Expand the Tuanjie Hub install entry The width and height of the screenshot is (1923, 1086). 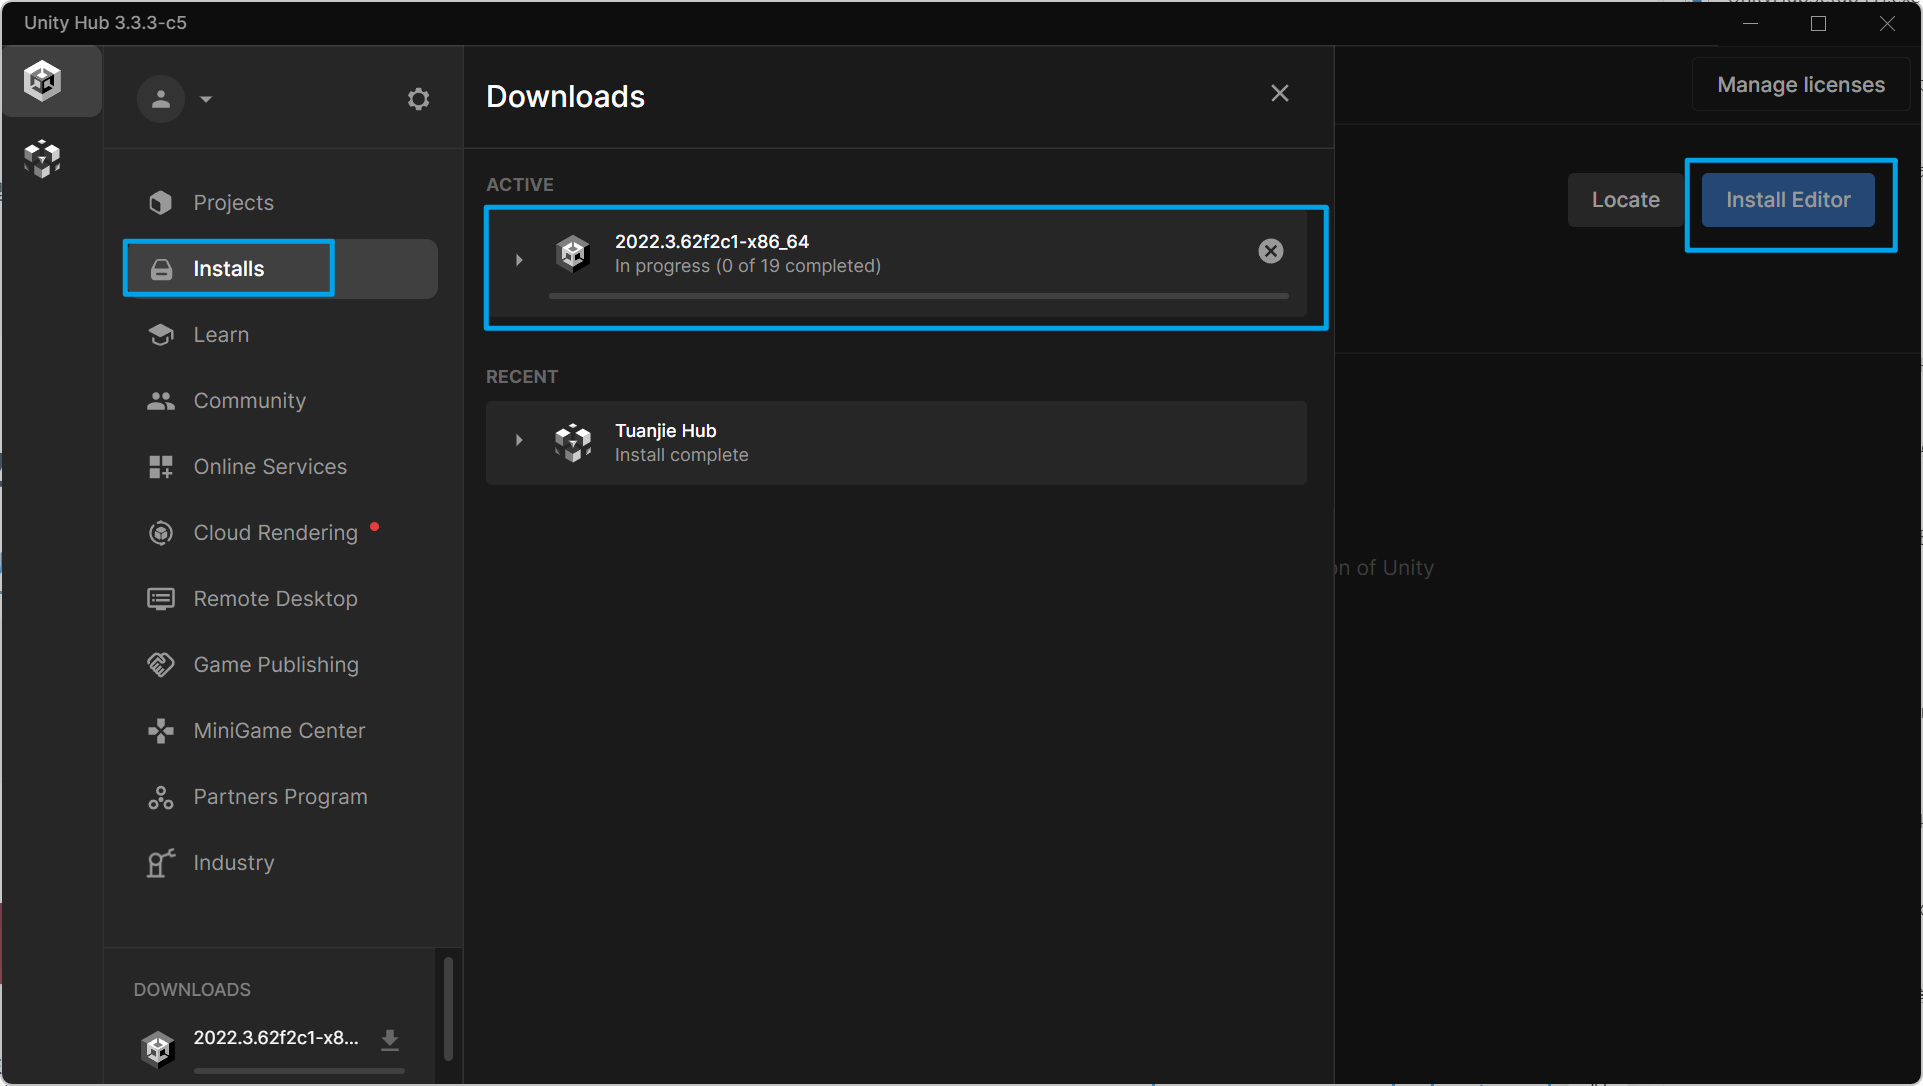point(518,440)
